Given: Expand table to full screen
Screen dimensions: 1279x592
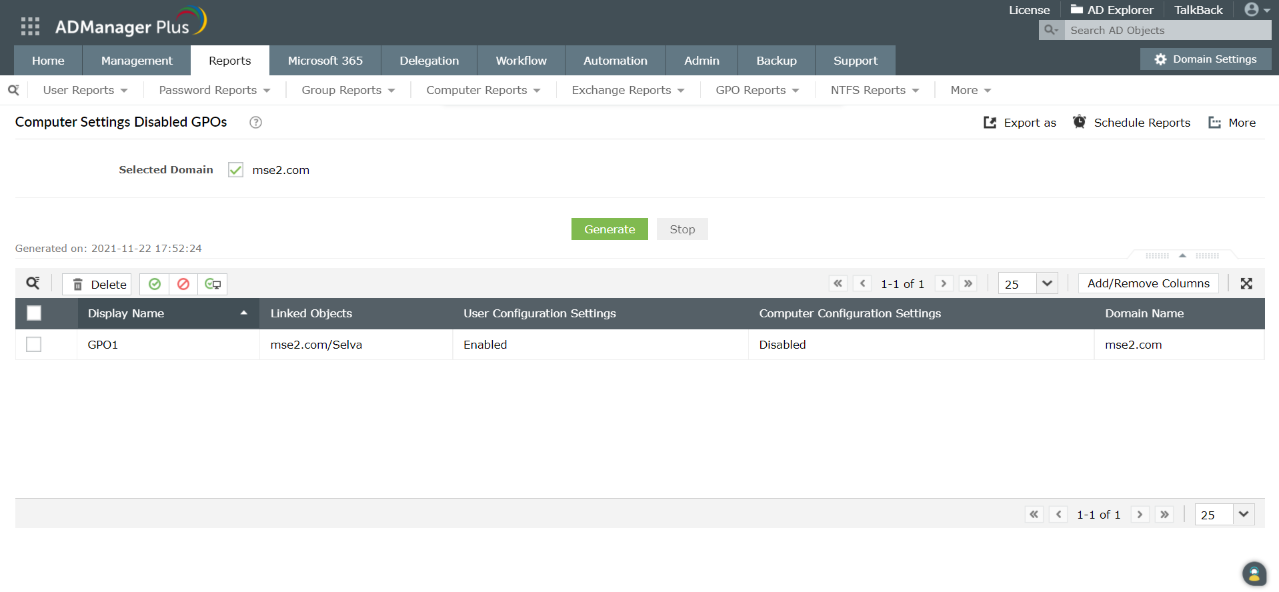Looking at the screenshot, I should click(1247, 284).
